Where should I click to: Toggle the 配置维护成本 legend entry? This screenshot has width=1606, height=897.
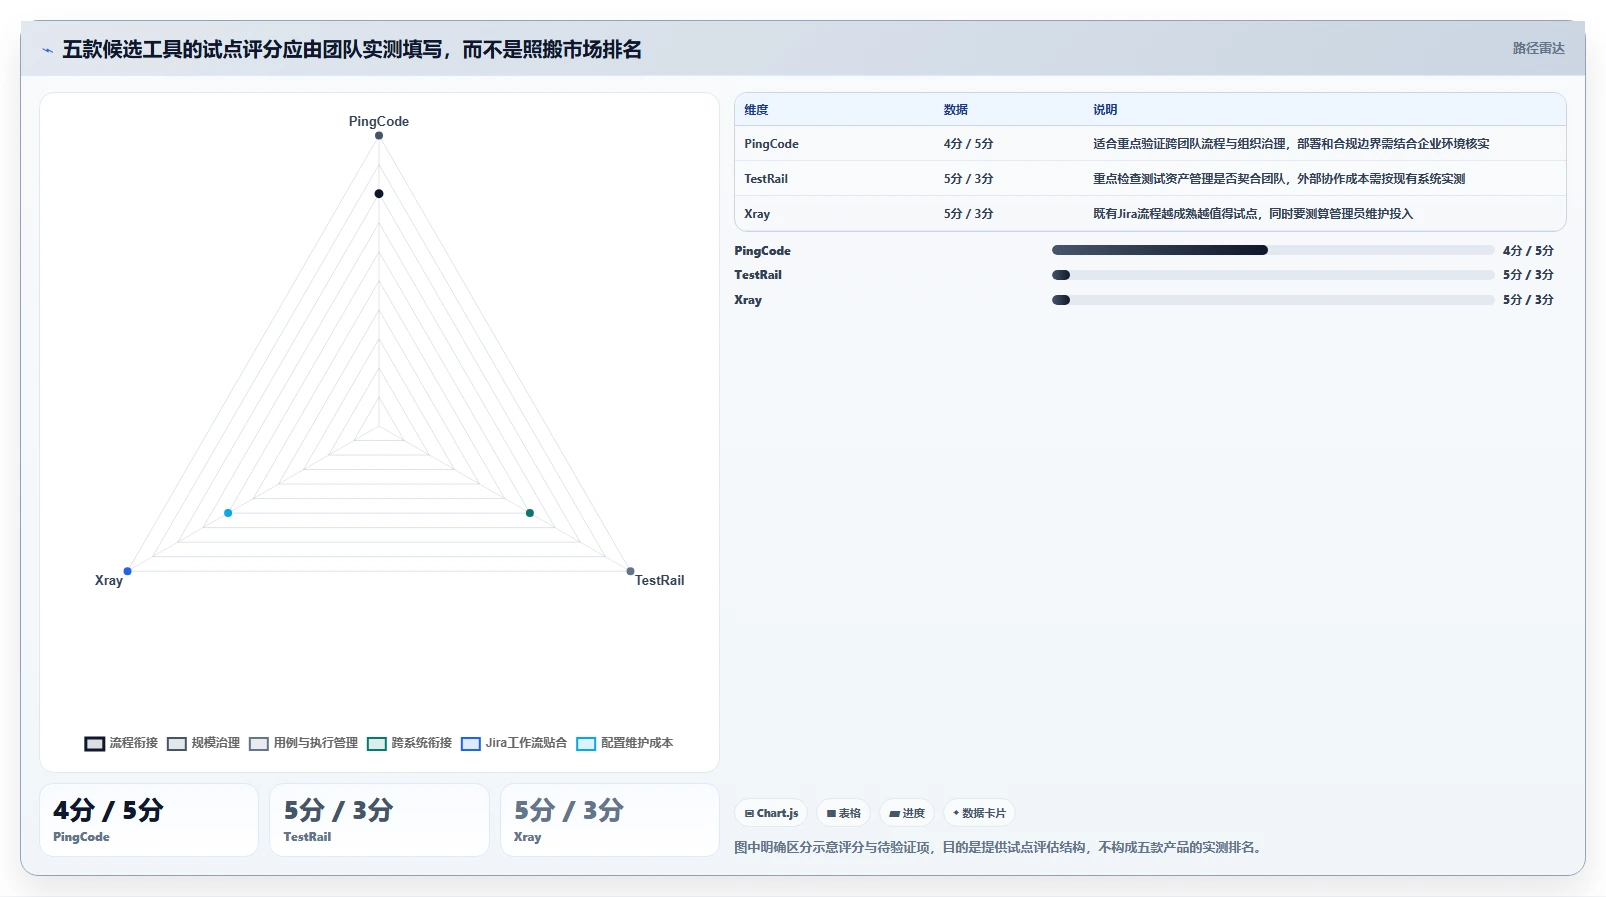pos(625,743)
